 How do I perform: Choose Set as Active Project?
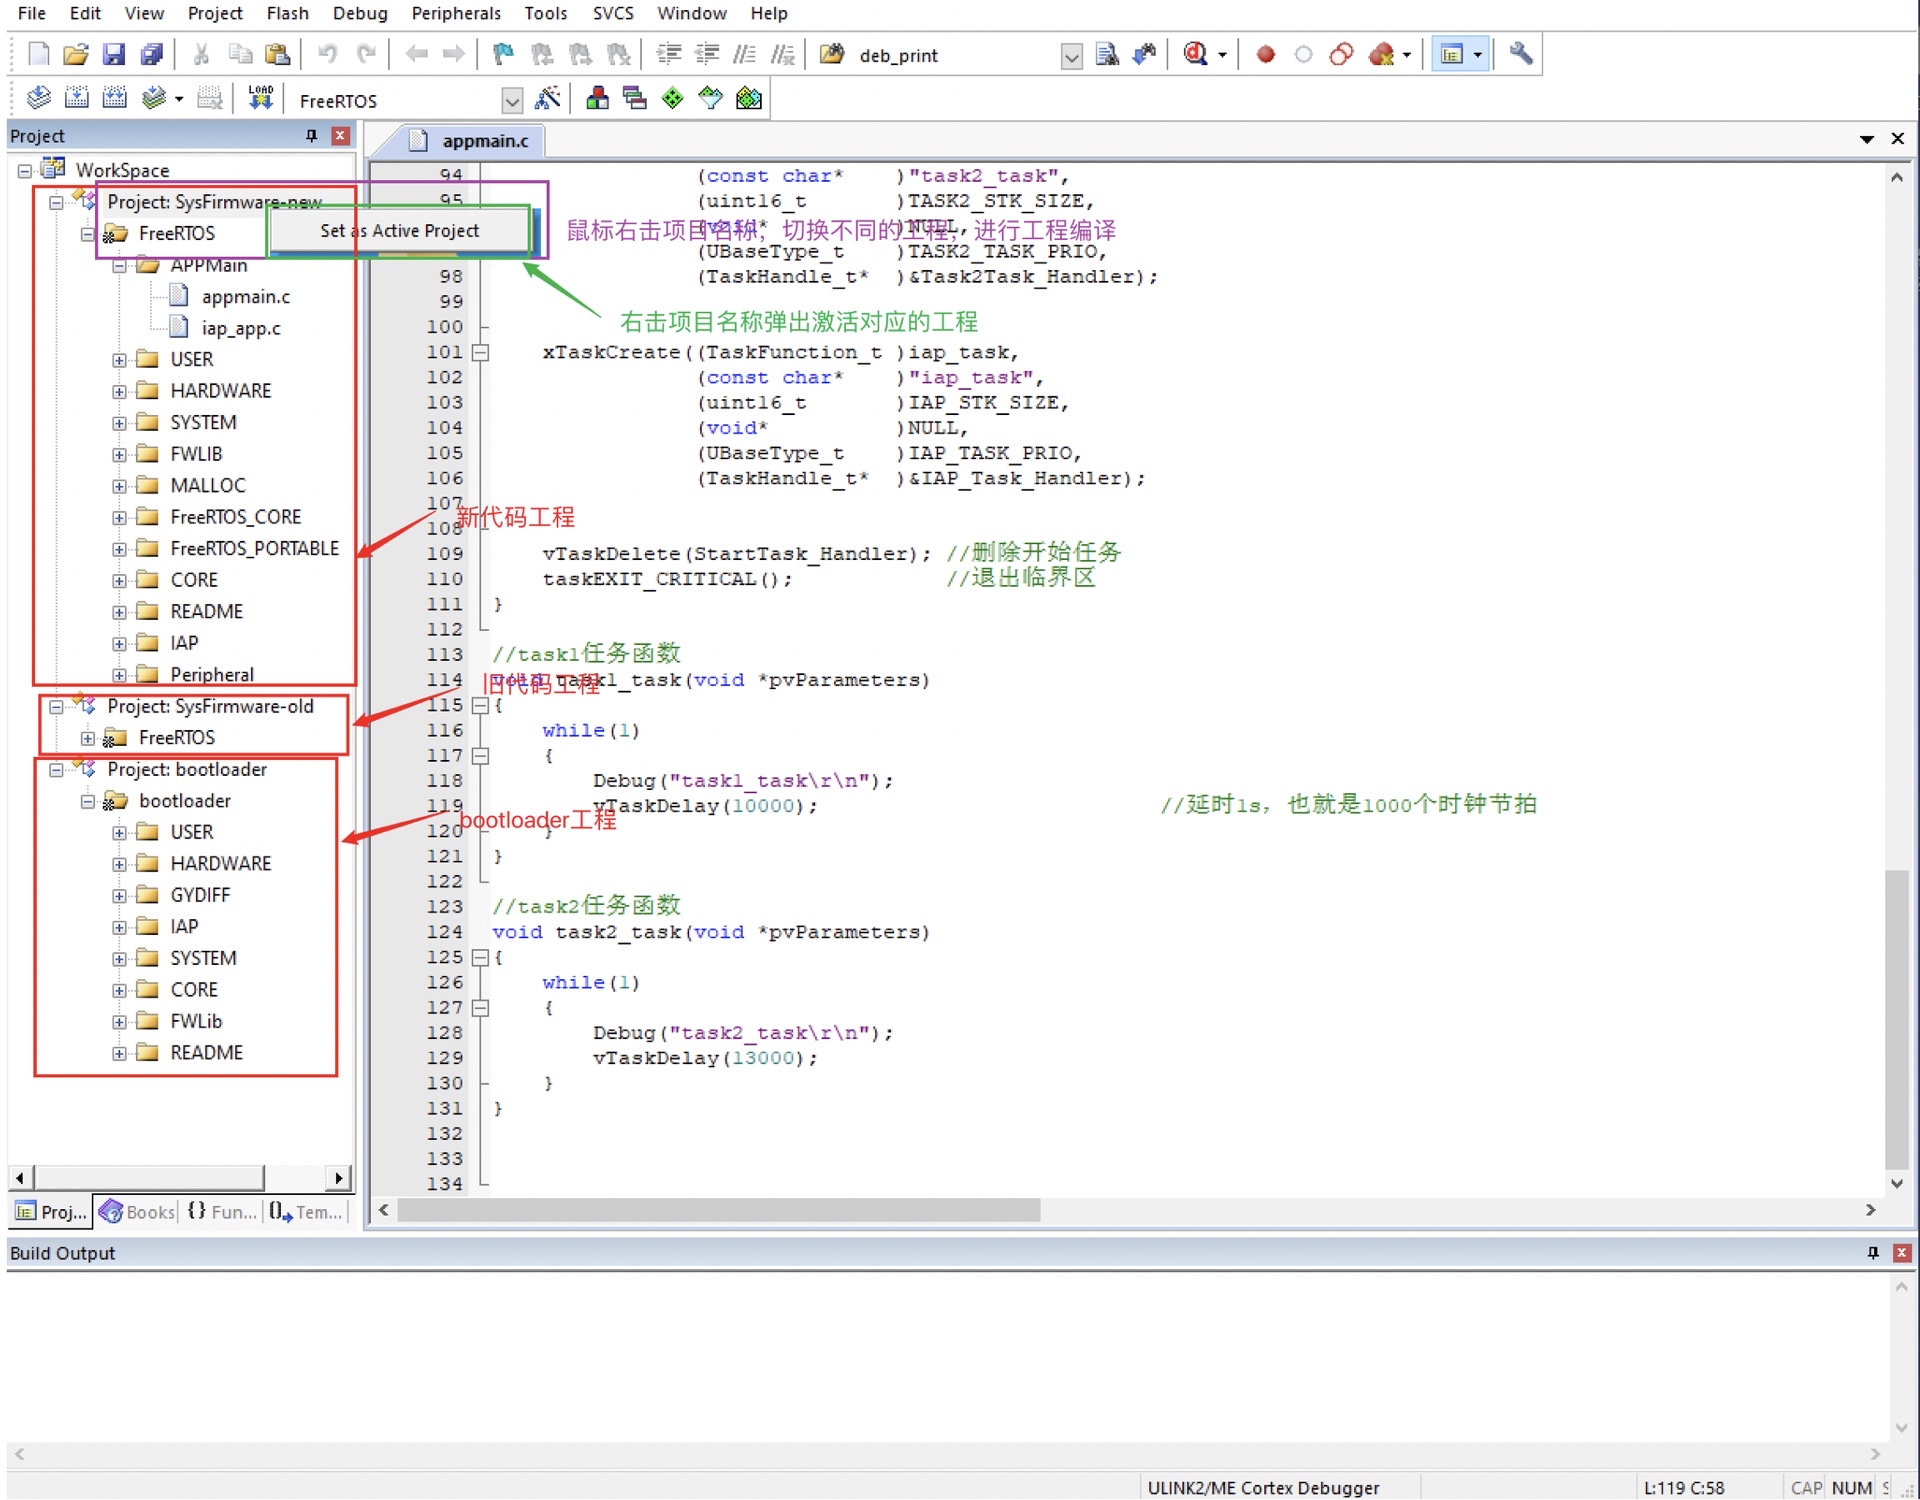coord(399,231)
